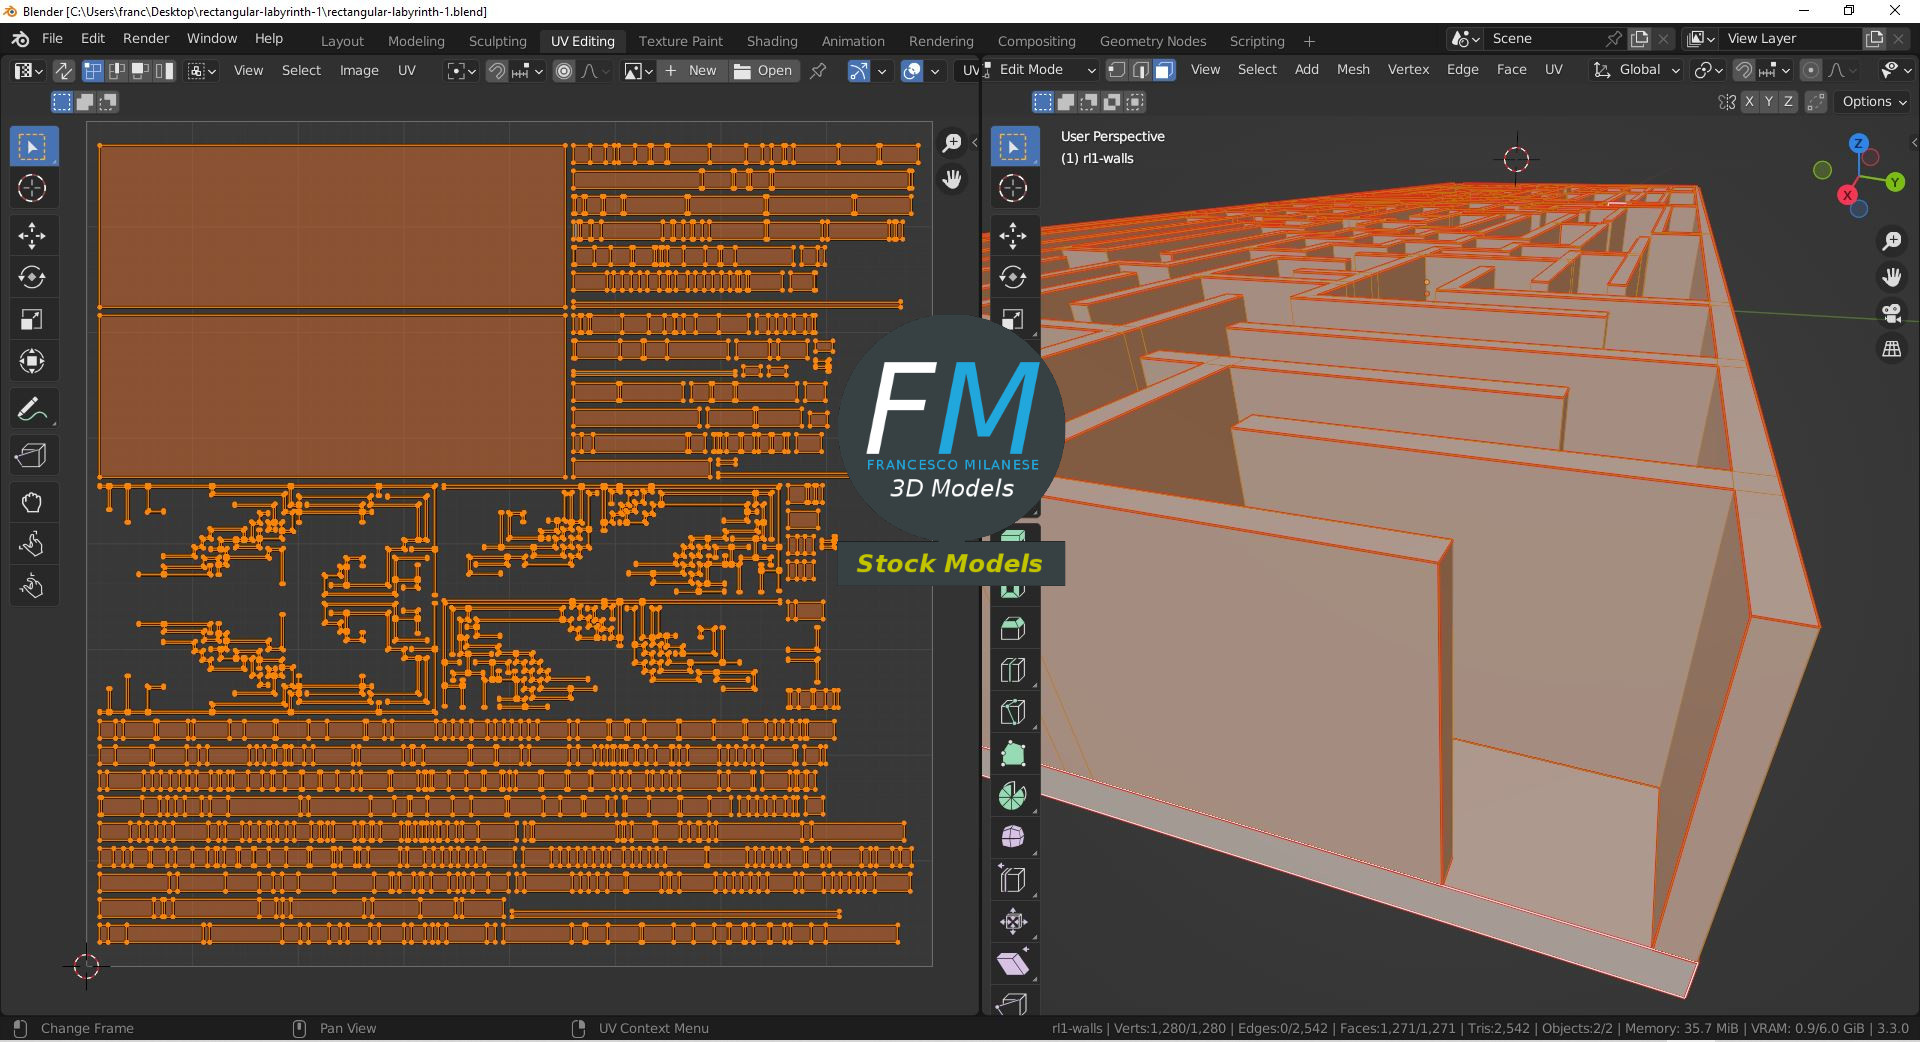This screenshot has height=1042, width=1920.
Task: Toggle proportional editing in UV editor
Action: click(564, 71)
